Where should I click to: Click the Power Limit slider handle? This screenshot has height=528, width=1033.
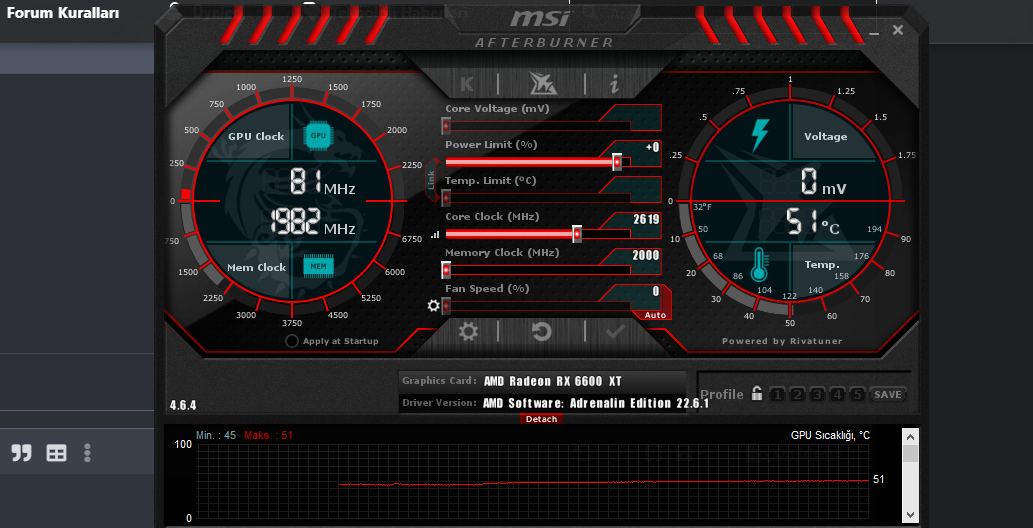(617, 161)
